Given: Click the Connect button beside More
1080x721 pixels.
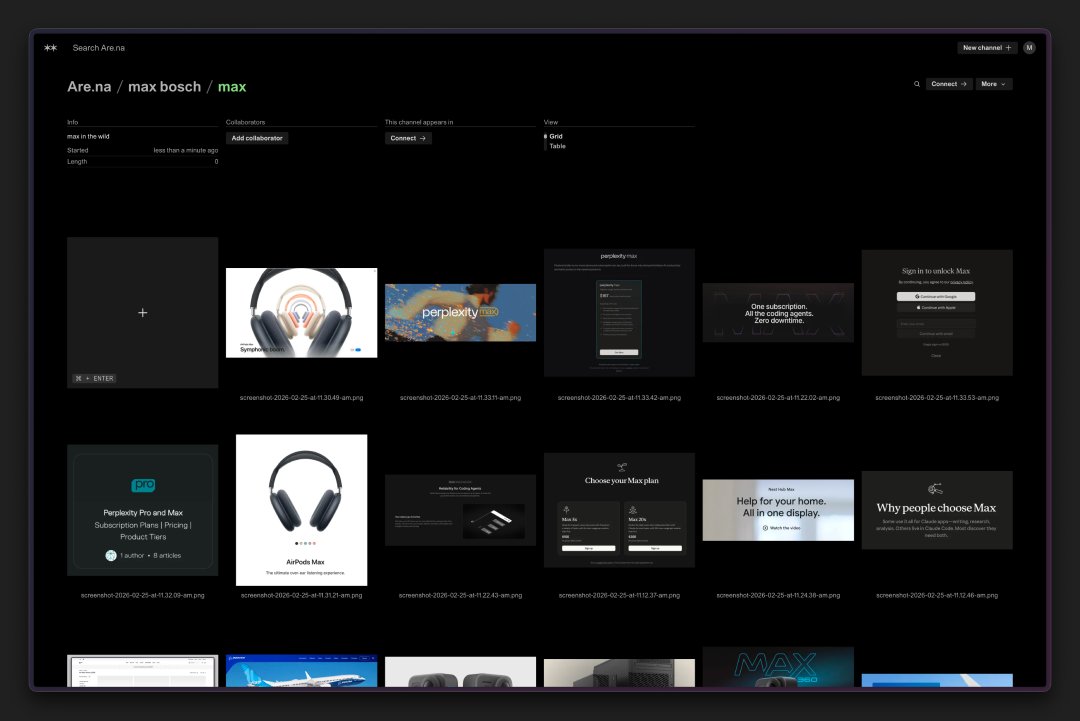Looking at the screenshot, I should point(948,84).
